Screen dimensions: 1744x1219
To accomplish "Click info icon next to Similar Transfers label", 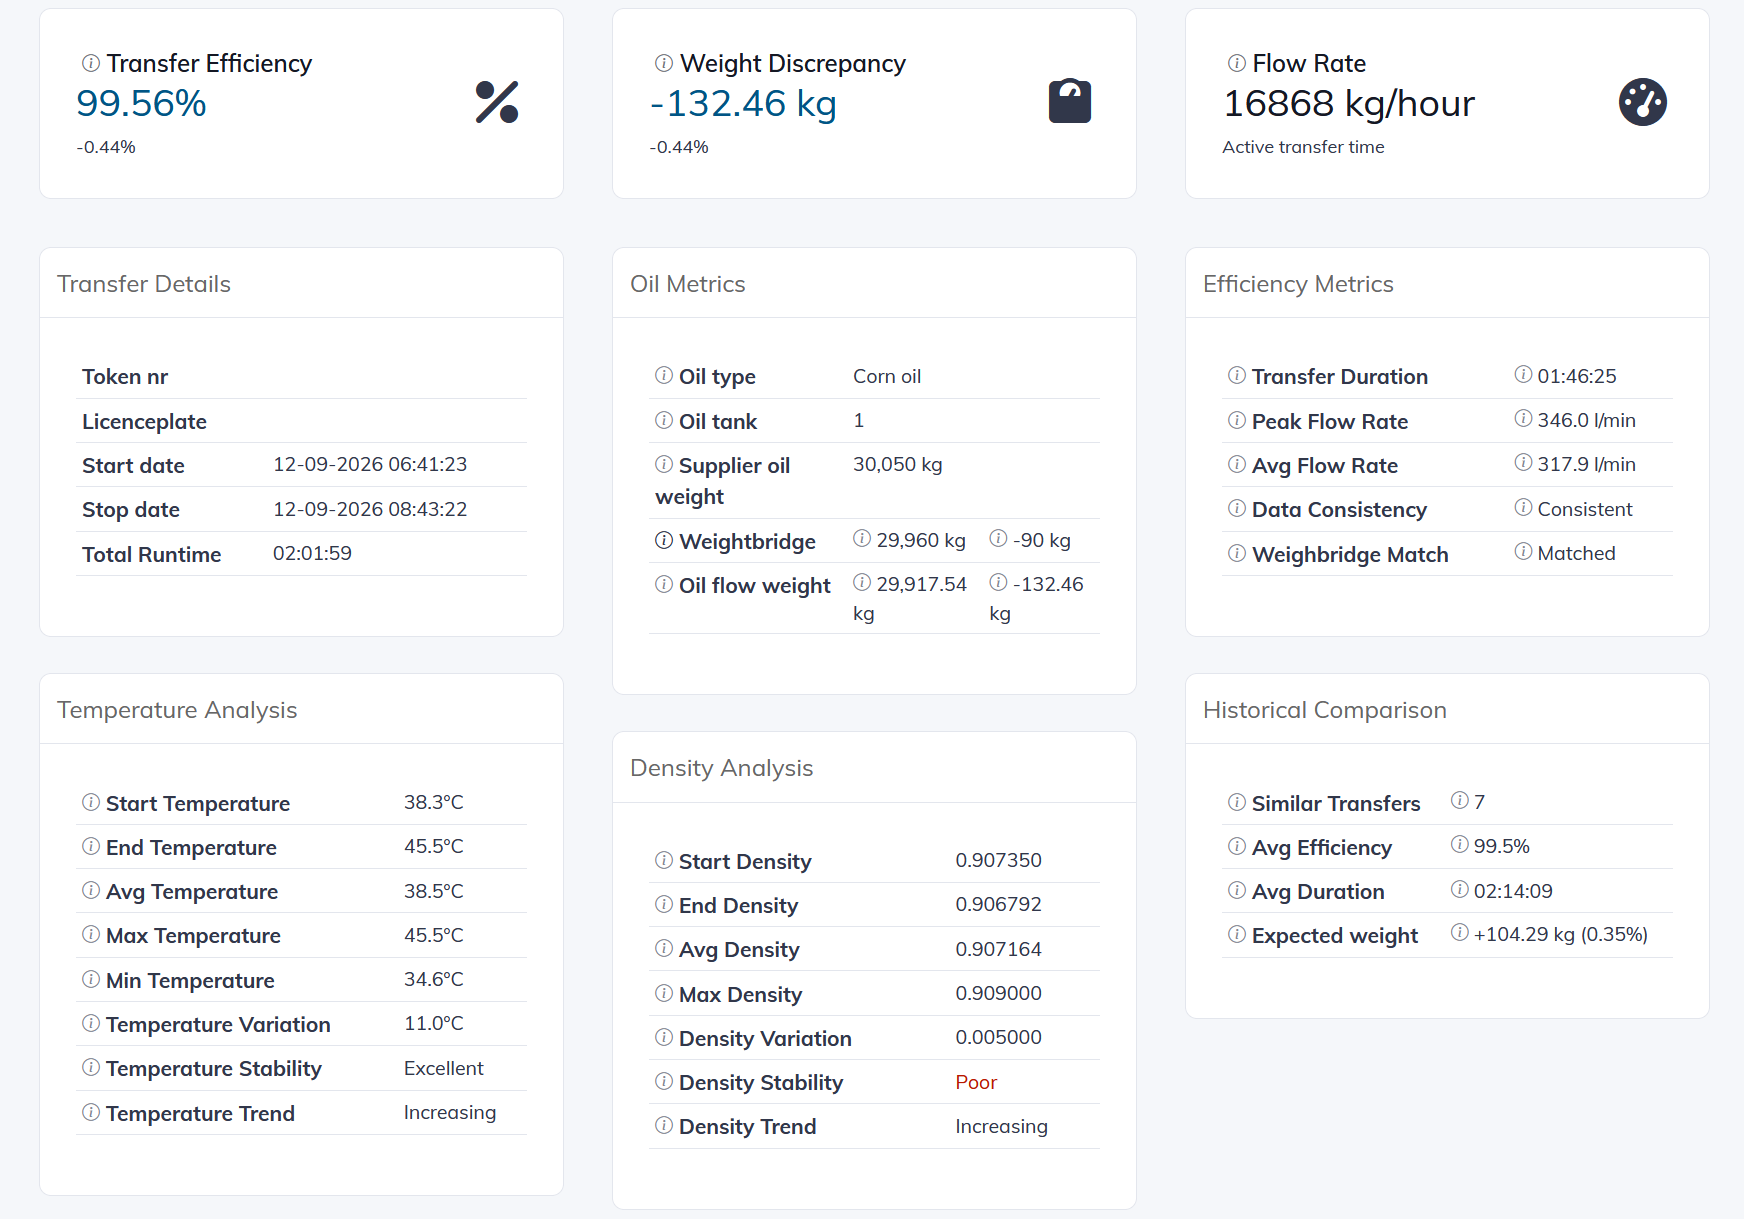I will click(1237, 802).
